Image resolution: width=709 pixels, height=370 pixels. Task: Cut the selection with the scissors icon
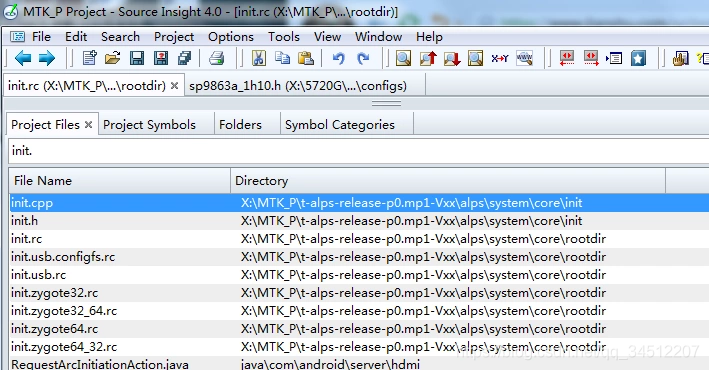(259, 58)
